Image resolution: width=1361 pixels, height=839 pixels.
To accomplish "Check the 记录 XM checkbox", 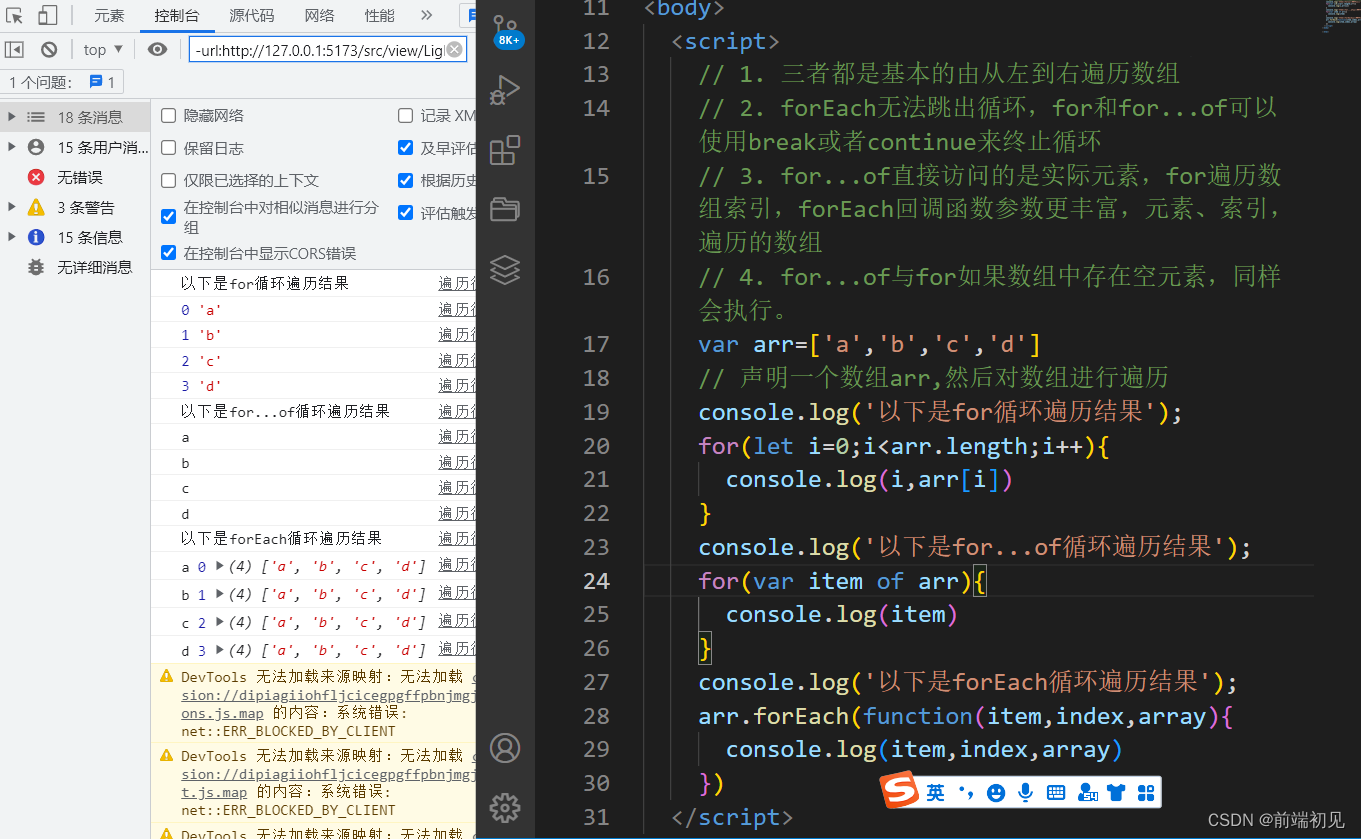I will pyautogui.click(x=405, y=115).
